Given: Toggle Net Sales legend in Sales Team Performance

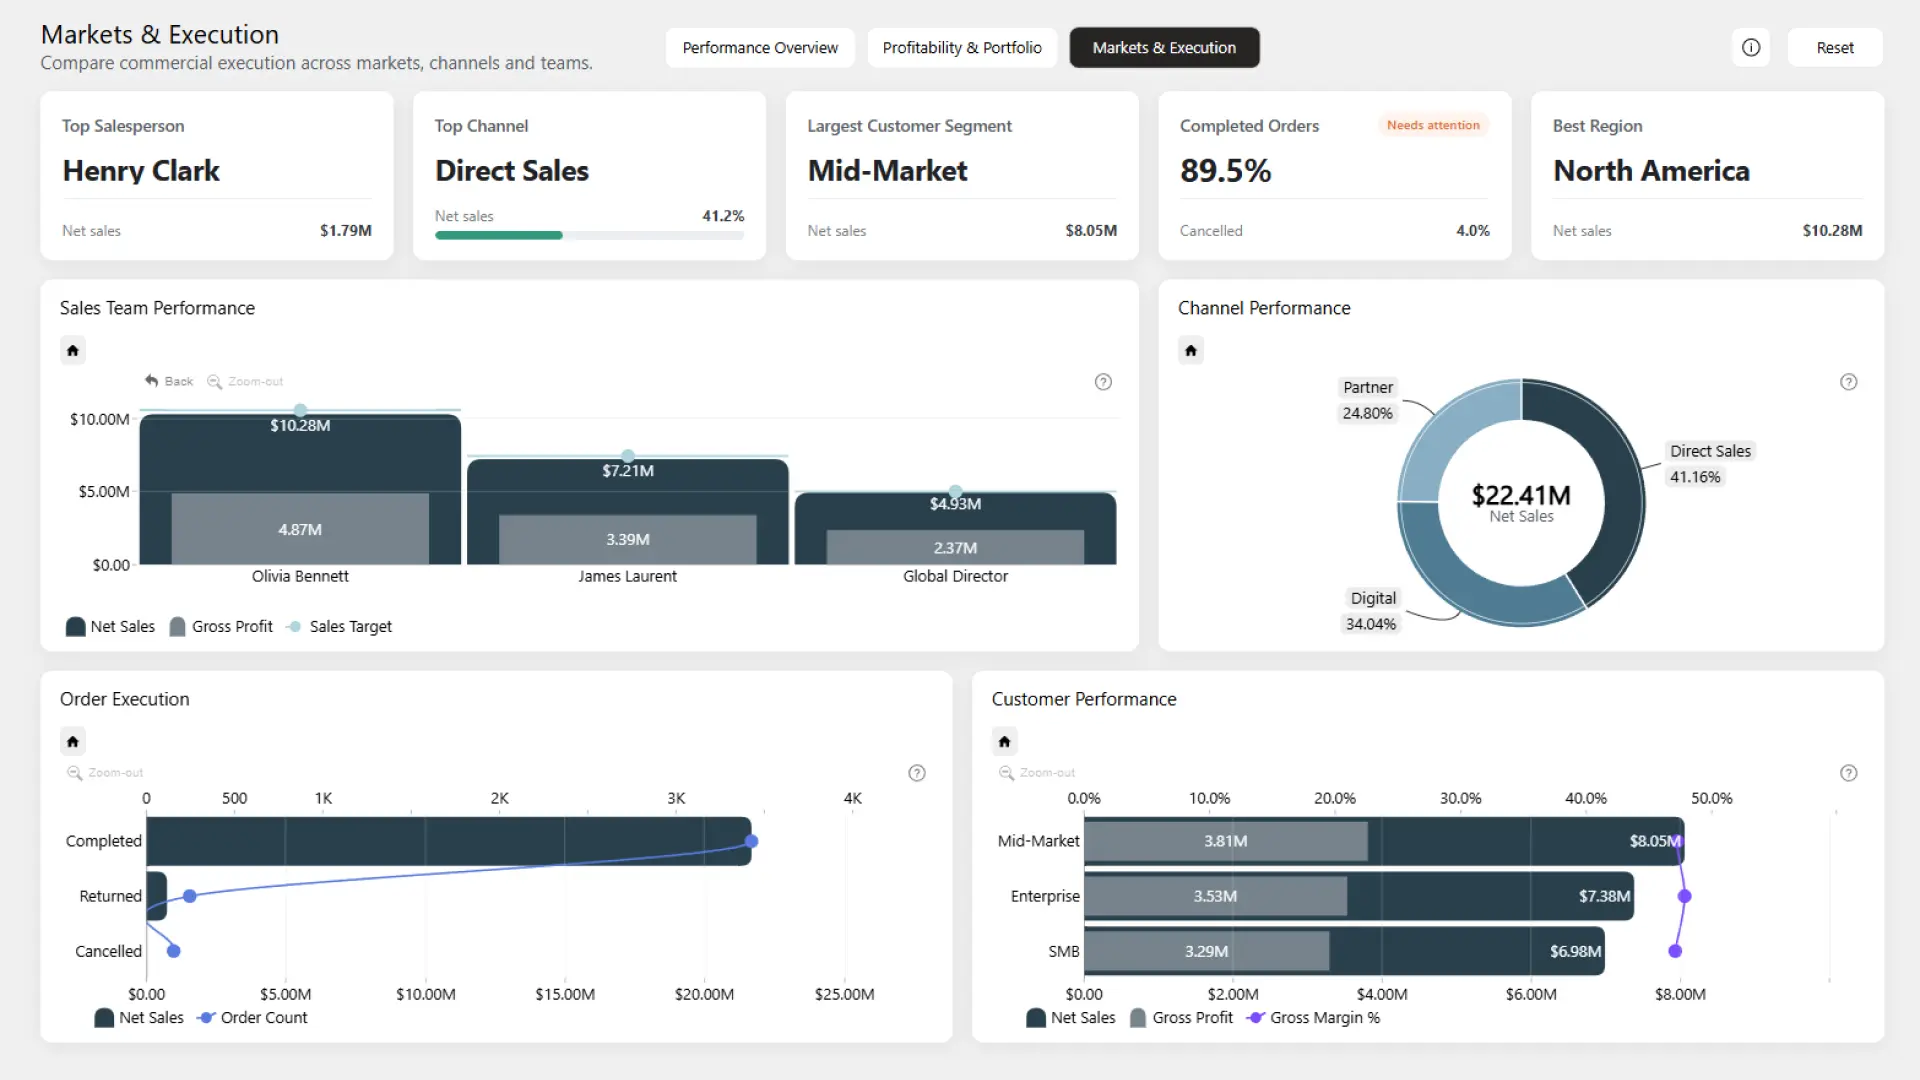Looking at the screenshot, I should (x=110, y=627).
